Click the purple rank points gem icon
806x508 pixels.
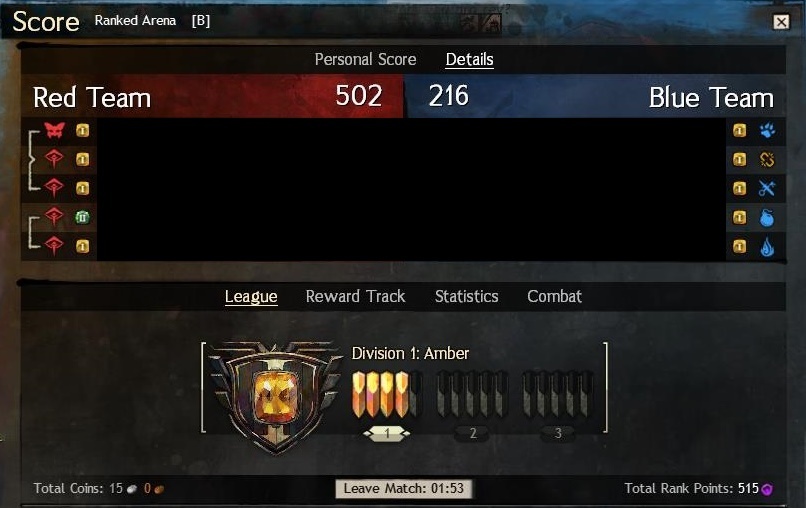(x=767, y=488)
